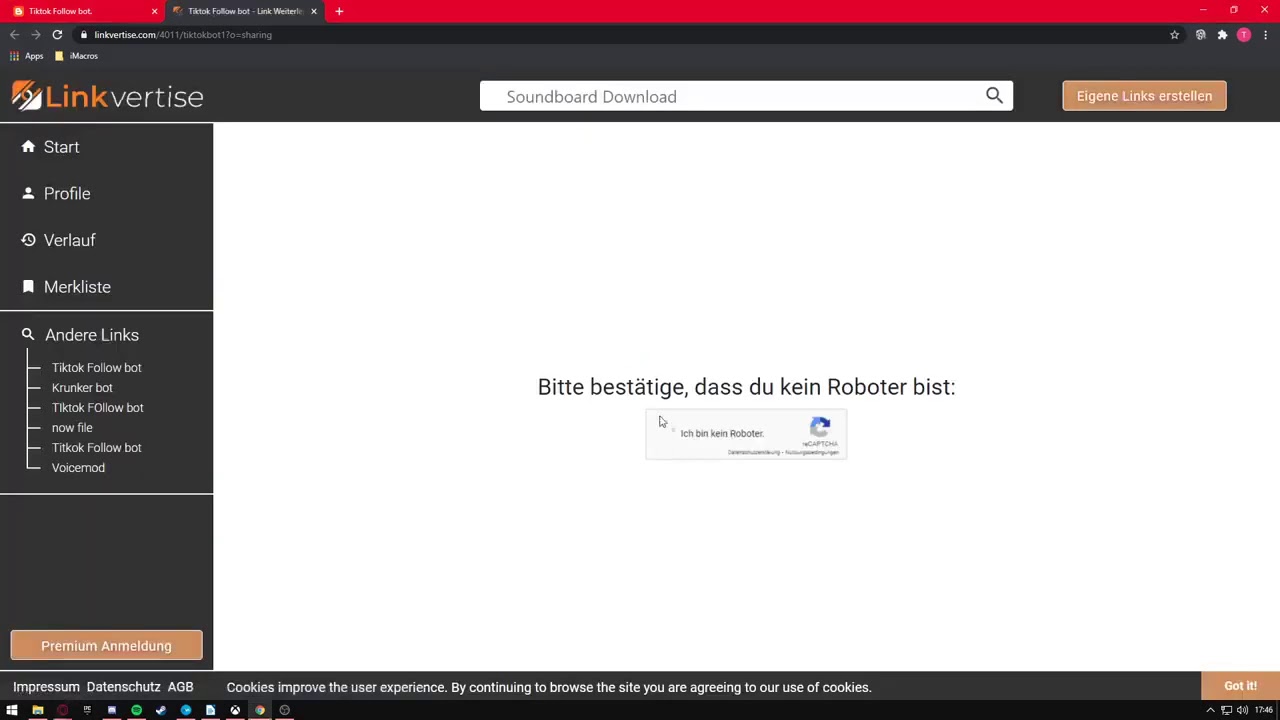
Task: Open Chrome's three-dot menu
Action: (1266, 35)
